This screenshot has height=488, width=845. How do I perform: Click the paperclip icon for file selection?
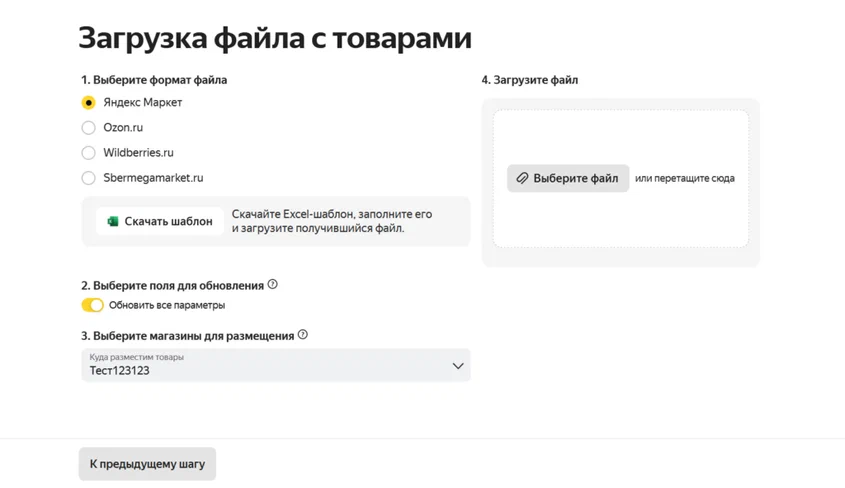(521, 178)
